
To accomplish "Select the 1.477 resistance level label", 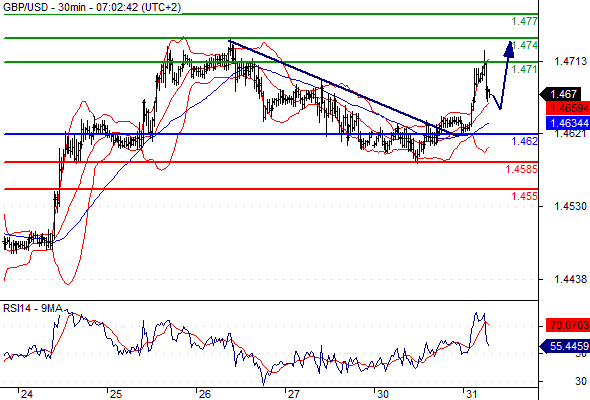I will tap(525, 21).
